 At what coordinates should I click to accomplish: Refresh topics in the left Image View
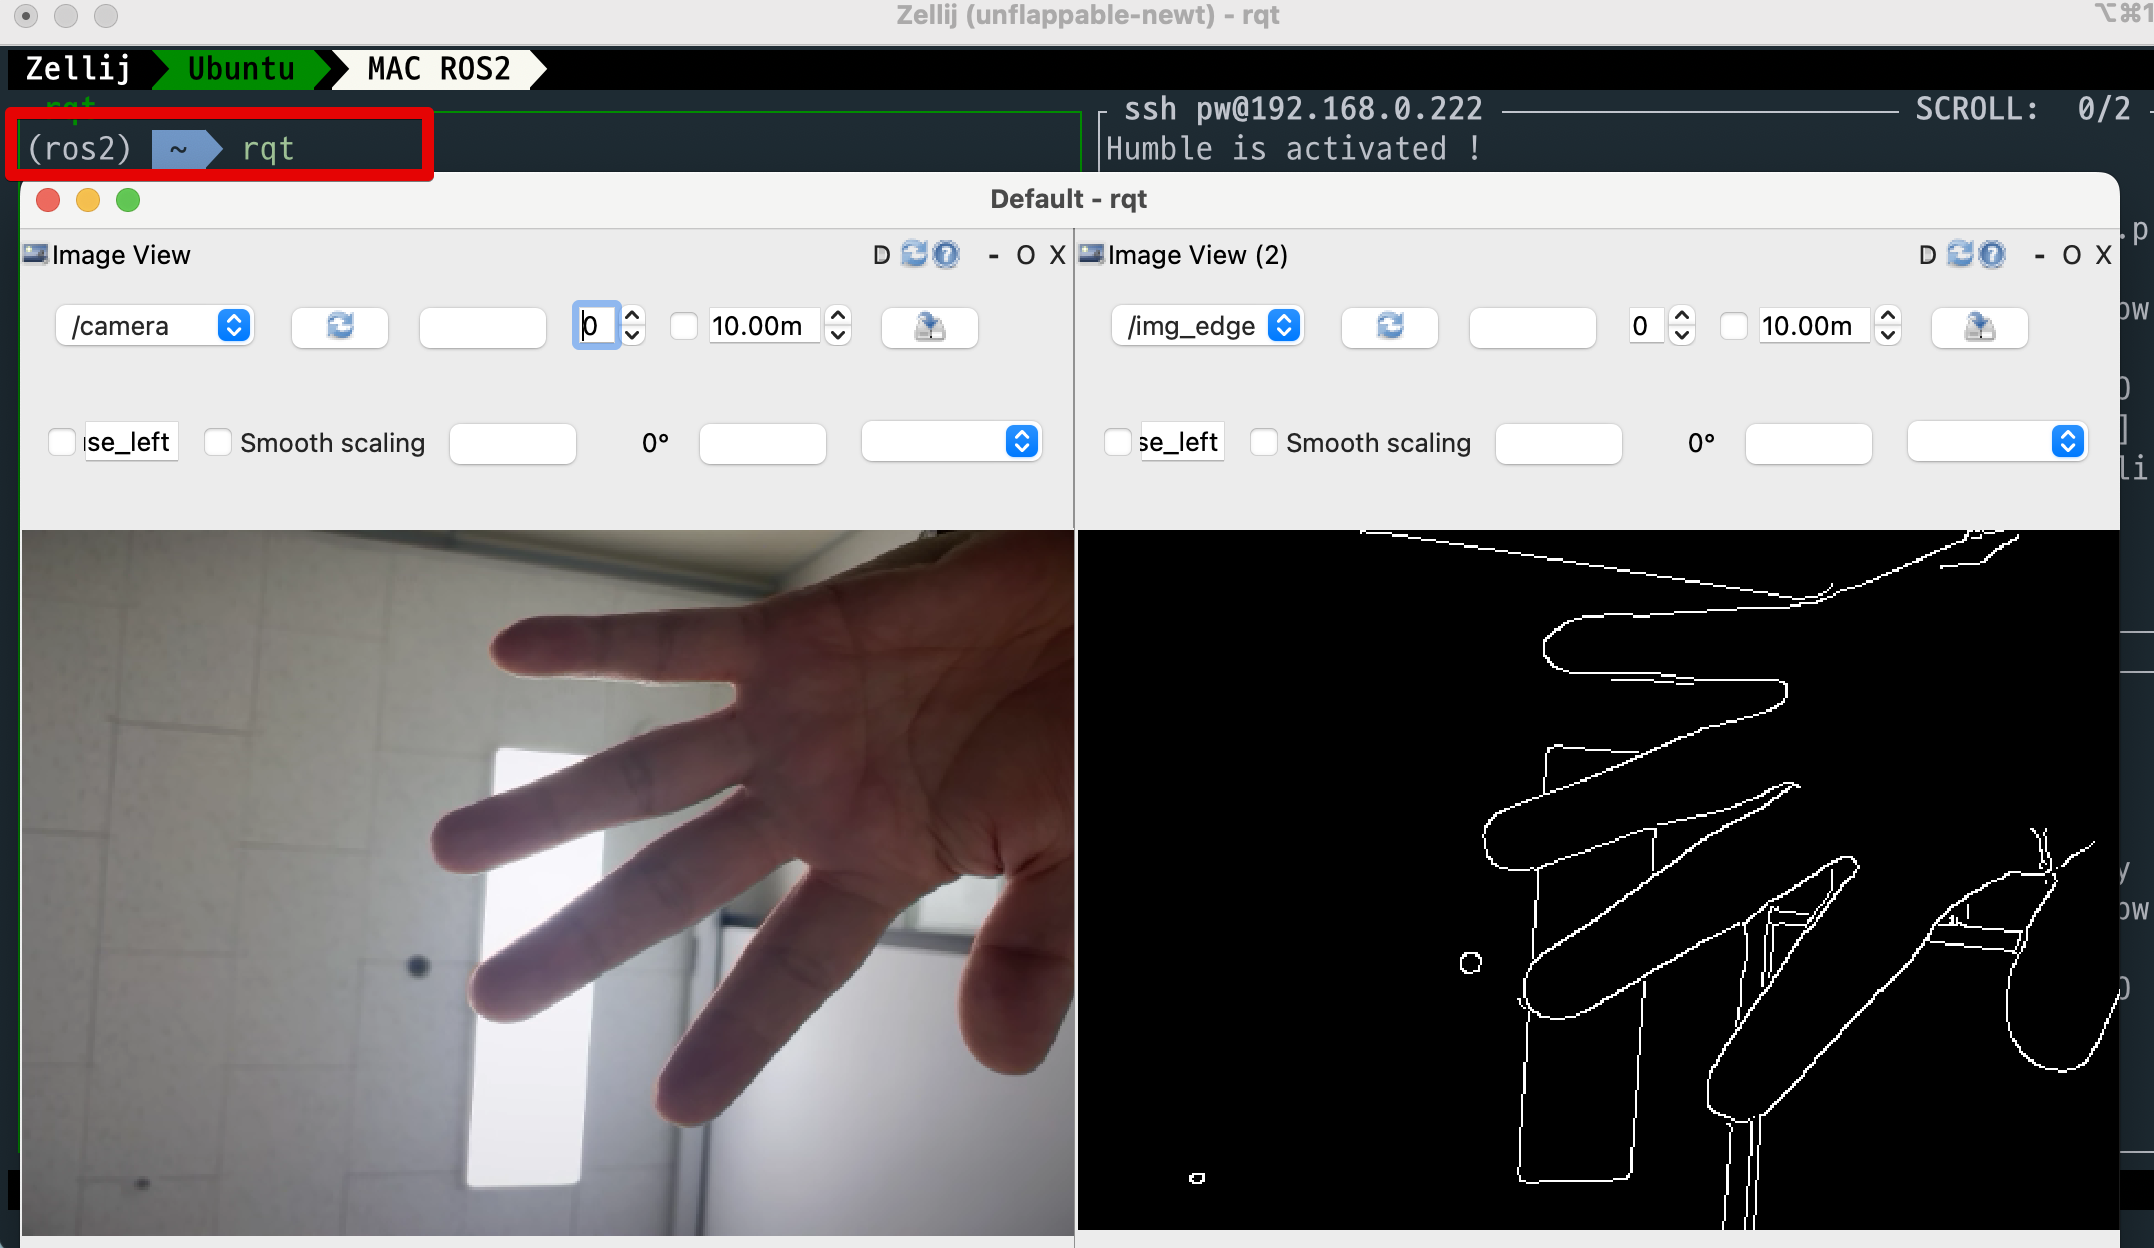(x=340, y=326)
